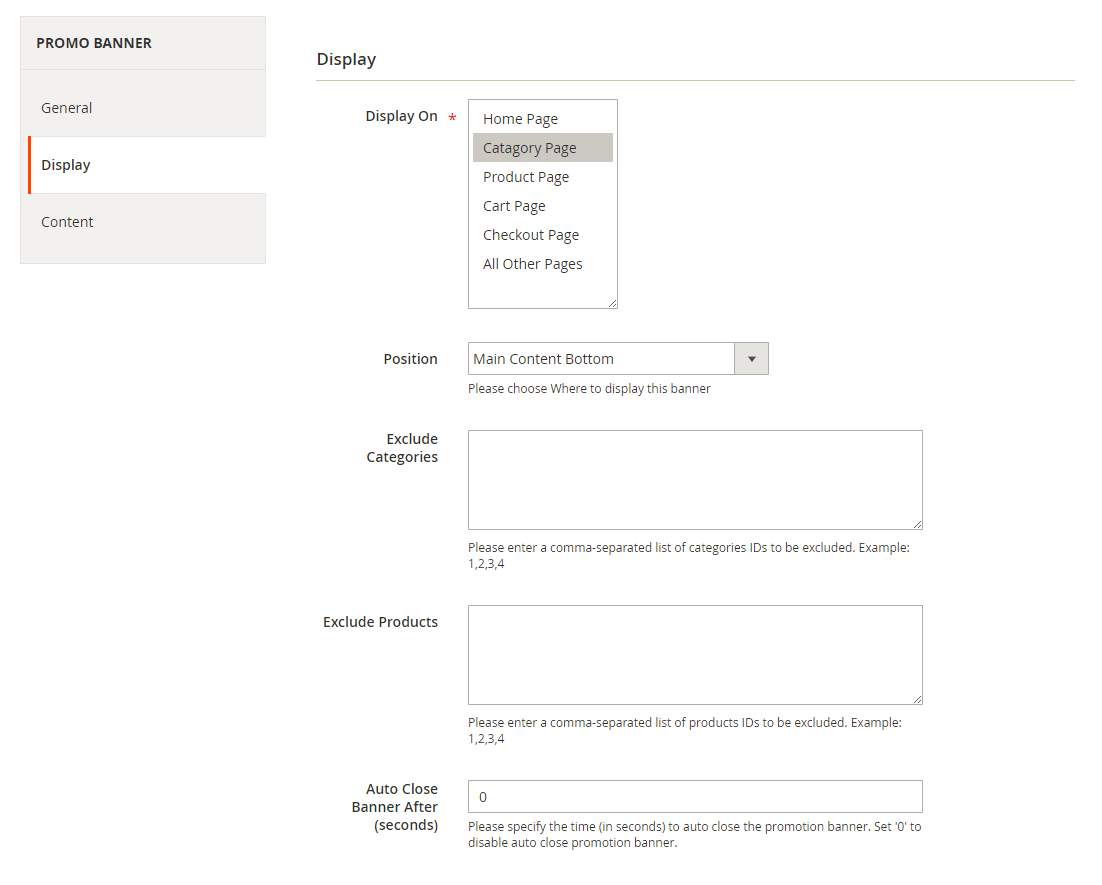Focus the Auto Close Banner seconds field
The width and height of the screenshot is (1102, 885).
[694, 797]
